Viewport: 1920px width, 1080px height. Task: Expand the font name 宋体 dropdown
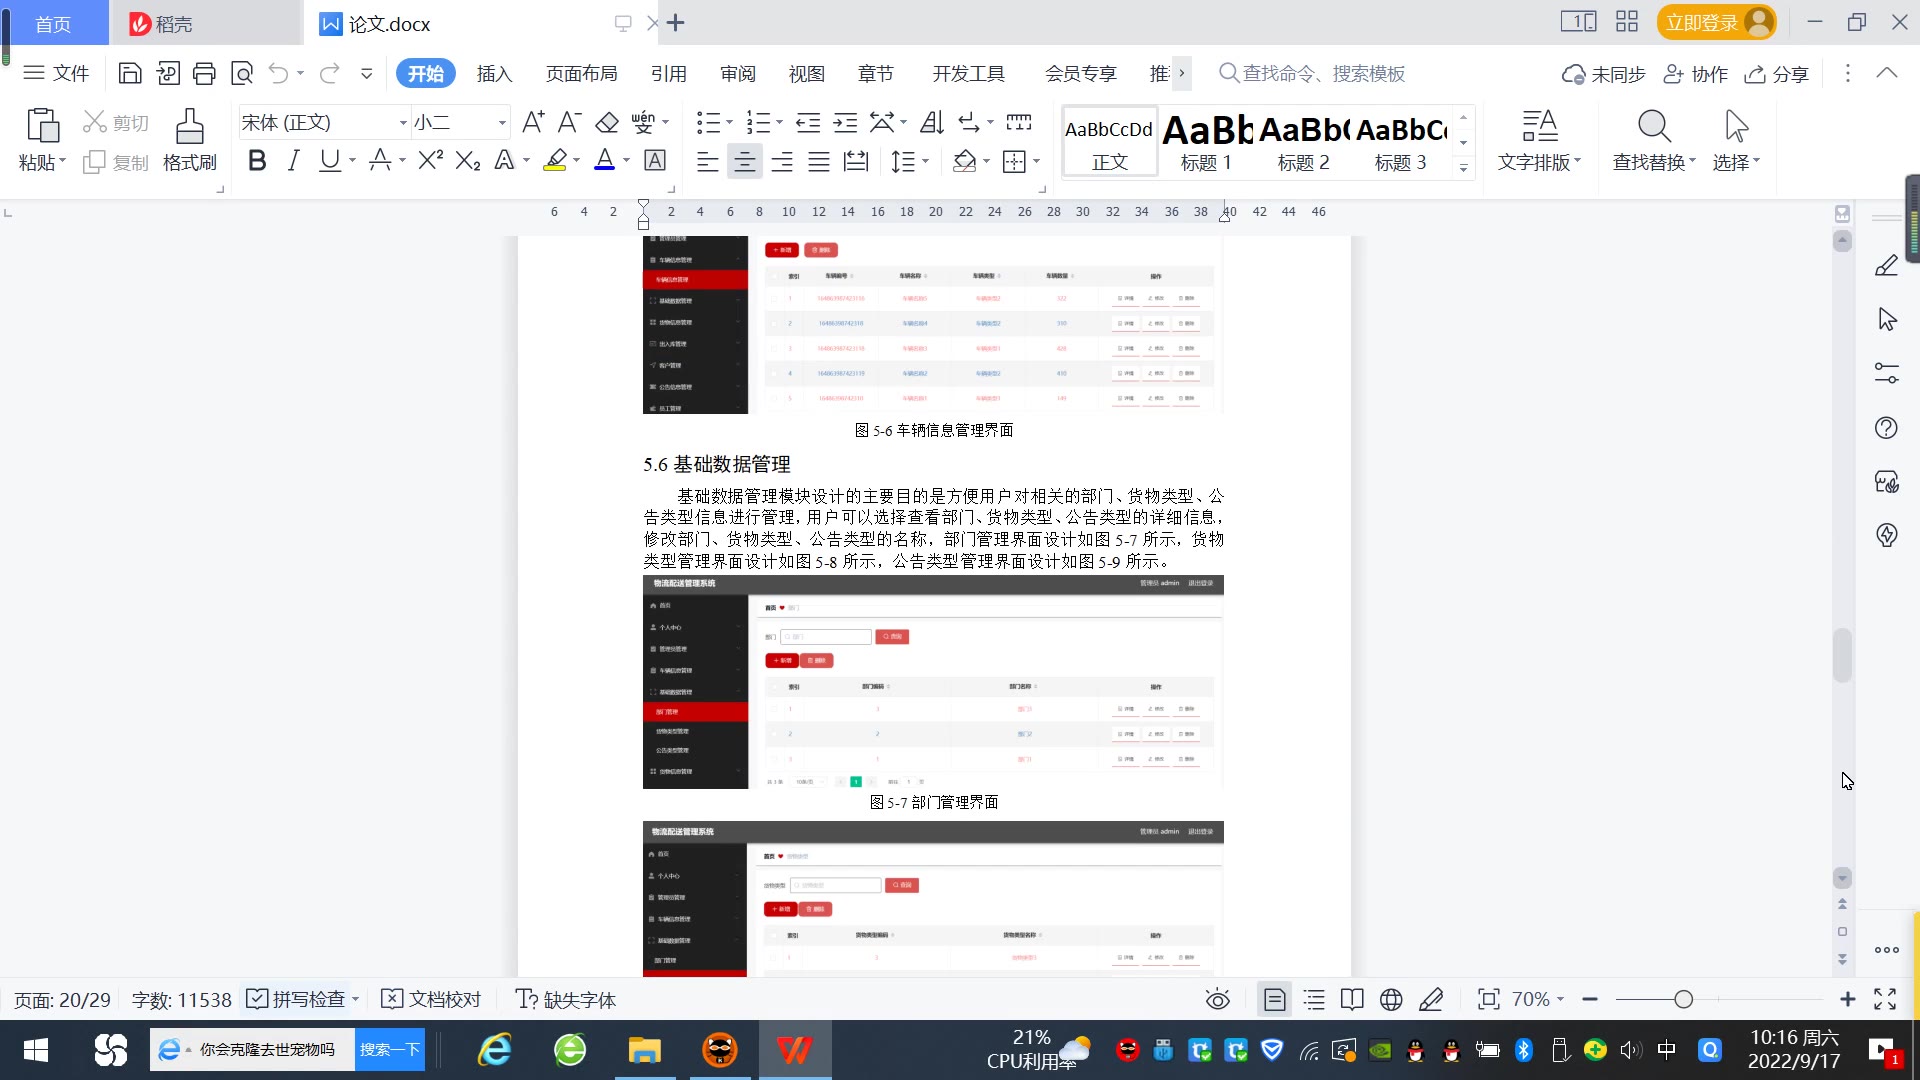403,123
